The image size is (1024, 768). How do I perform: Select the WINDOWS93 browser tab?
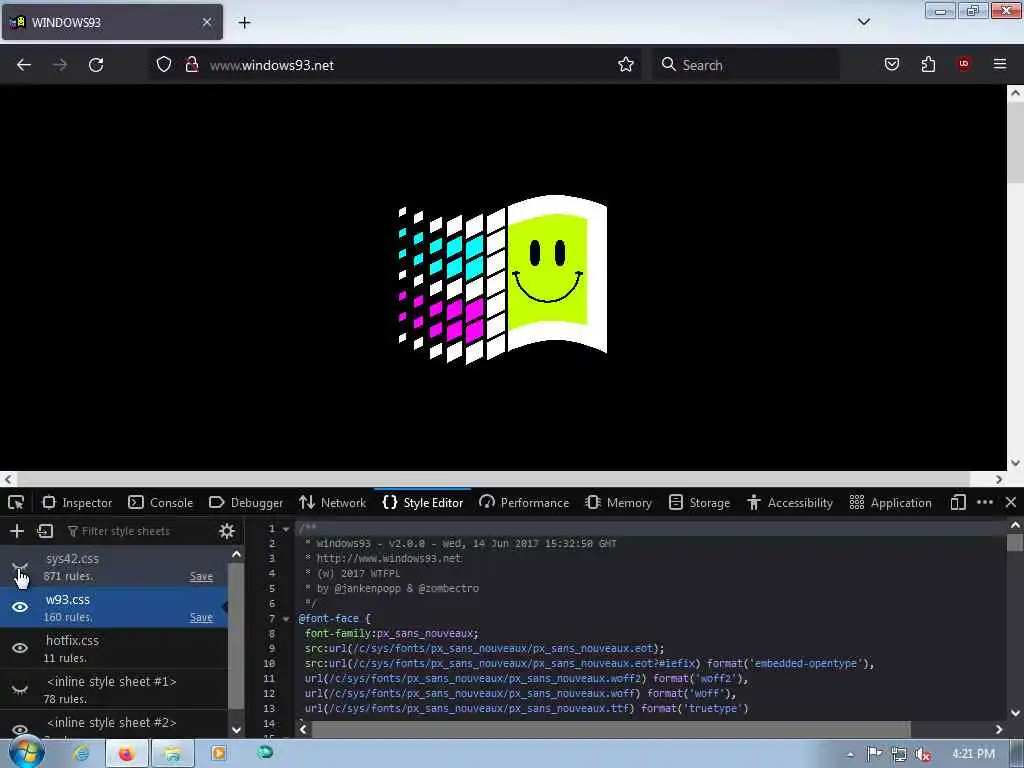(x=112, y=22)
